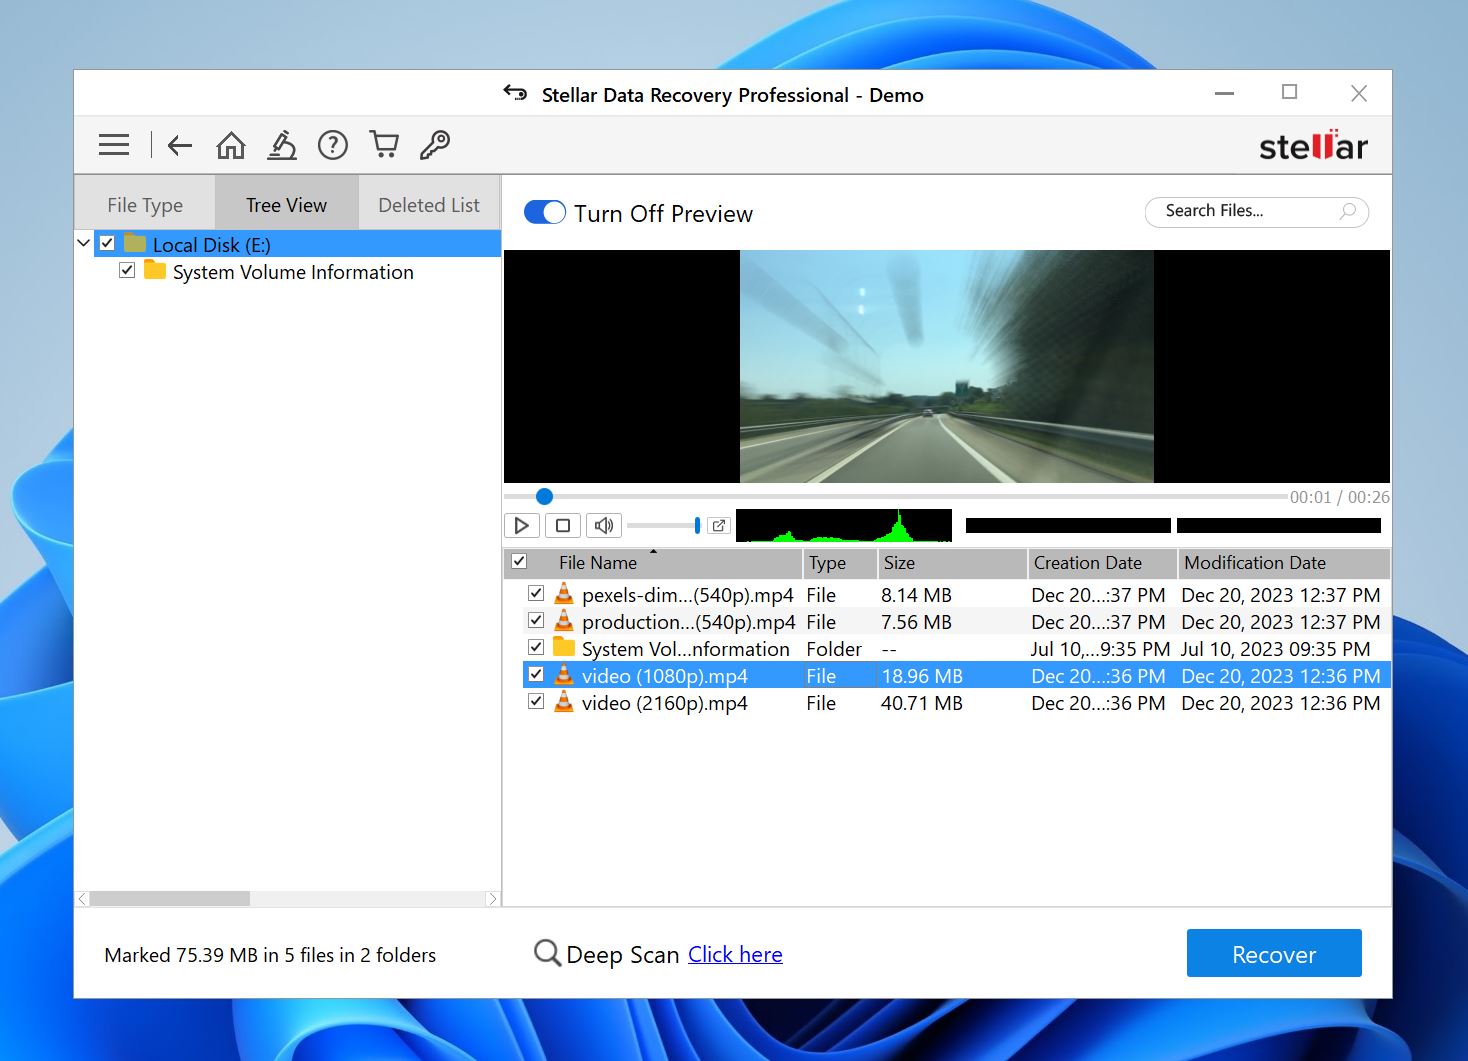
Task: Maximize the Stellar Data Recovery window
Action: [x=1290, y=92]
